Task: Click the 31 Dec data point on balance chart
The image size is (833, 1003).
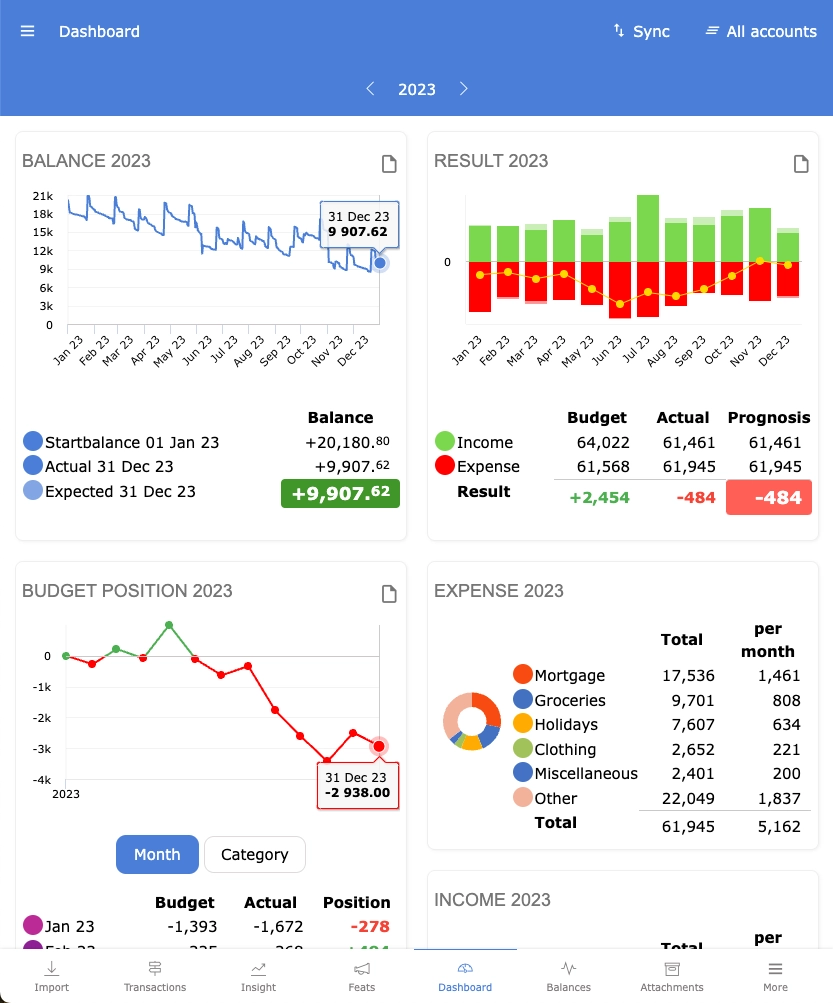Action: coord(379,262)
